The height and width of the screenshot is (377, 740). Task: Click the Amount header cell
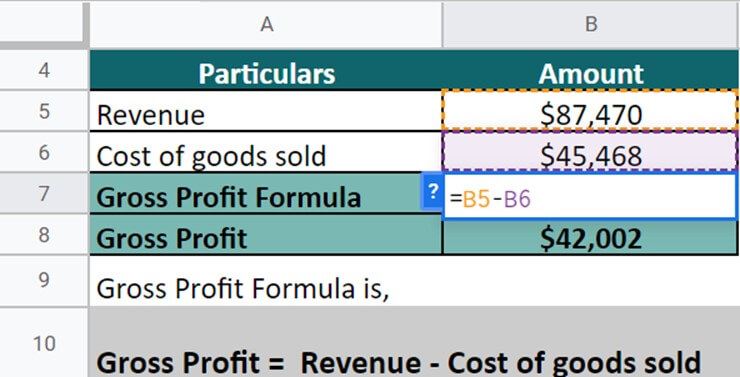pyautogui.click(x=591, y=70)
